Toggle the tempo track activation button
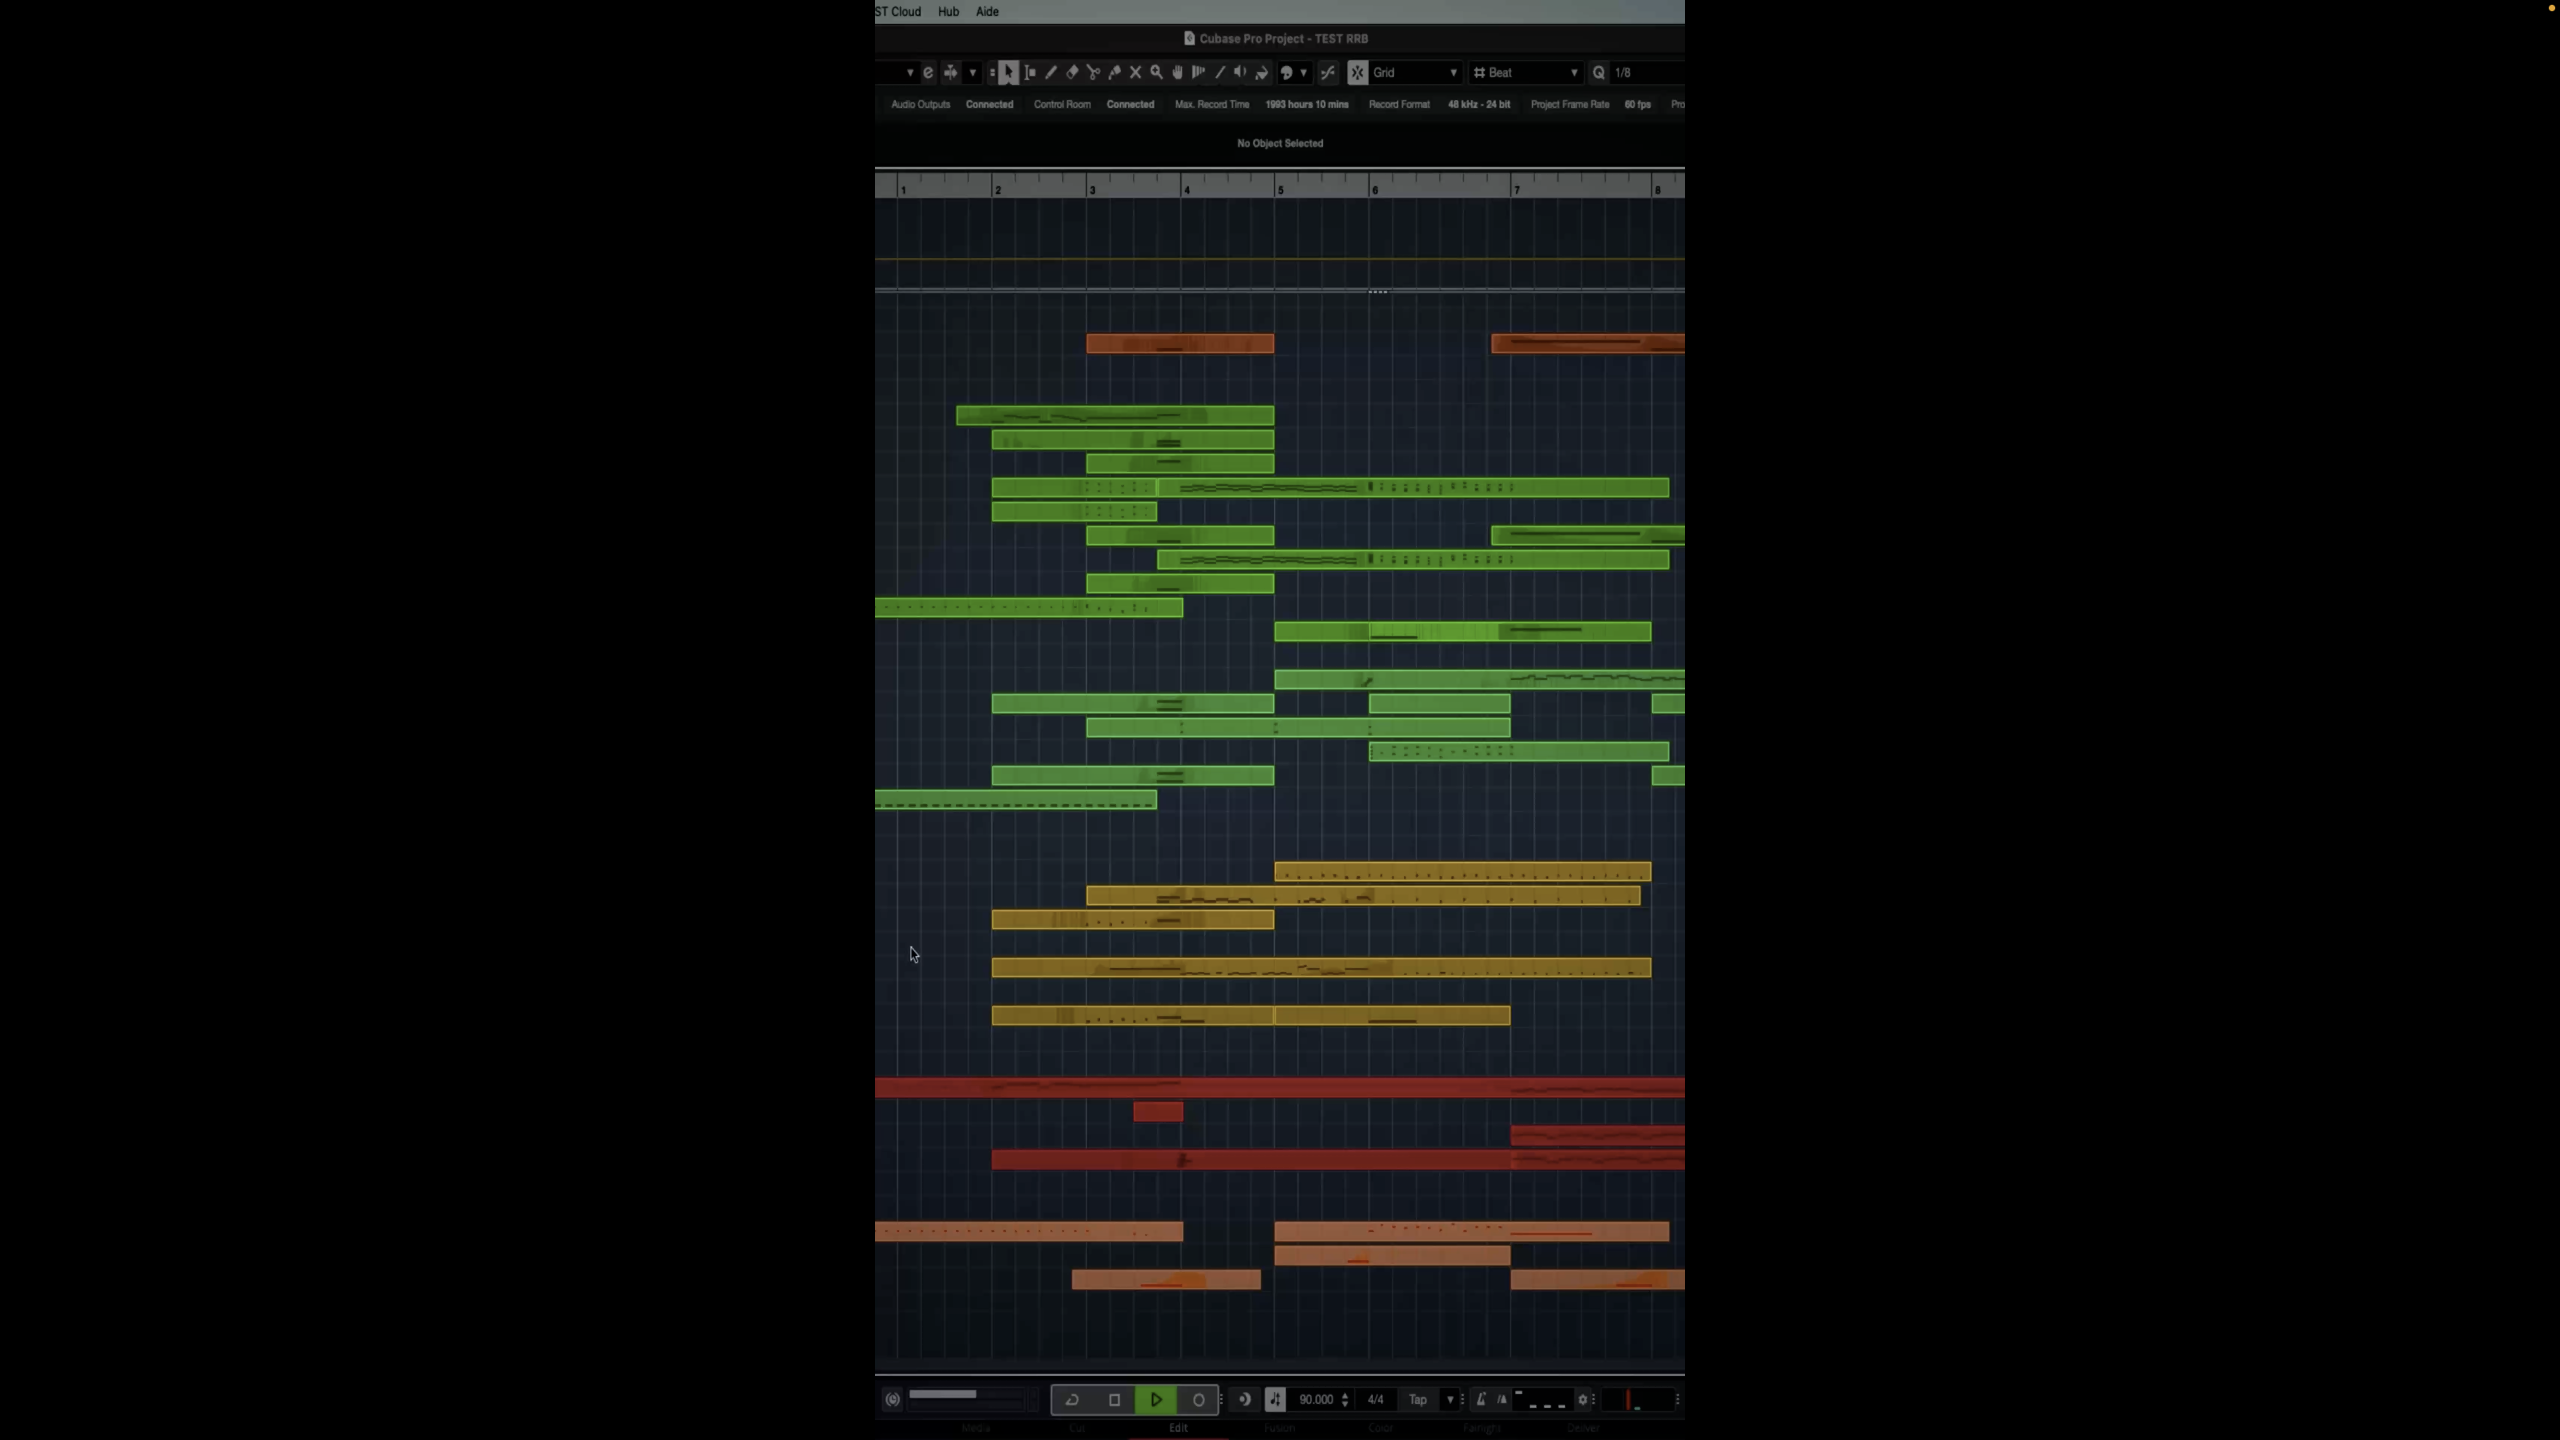 coord(1274,1399)
